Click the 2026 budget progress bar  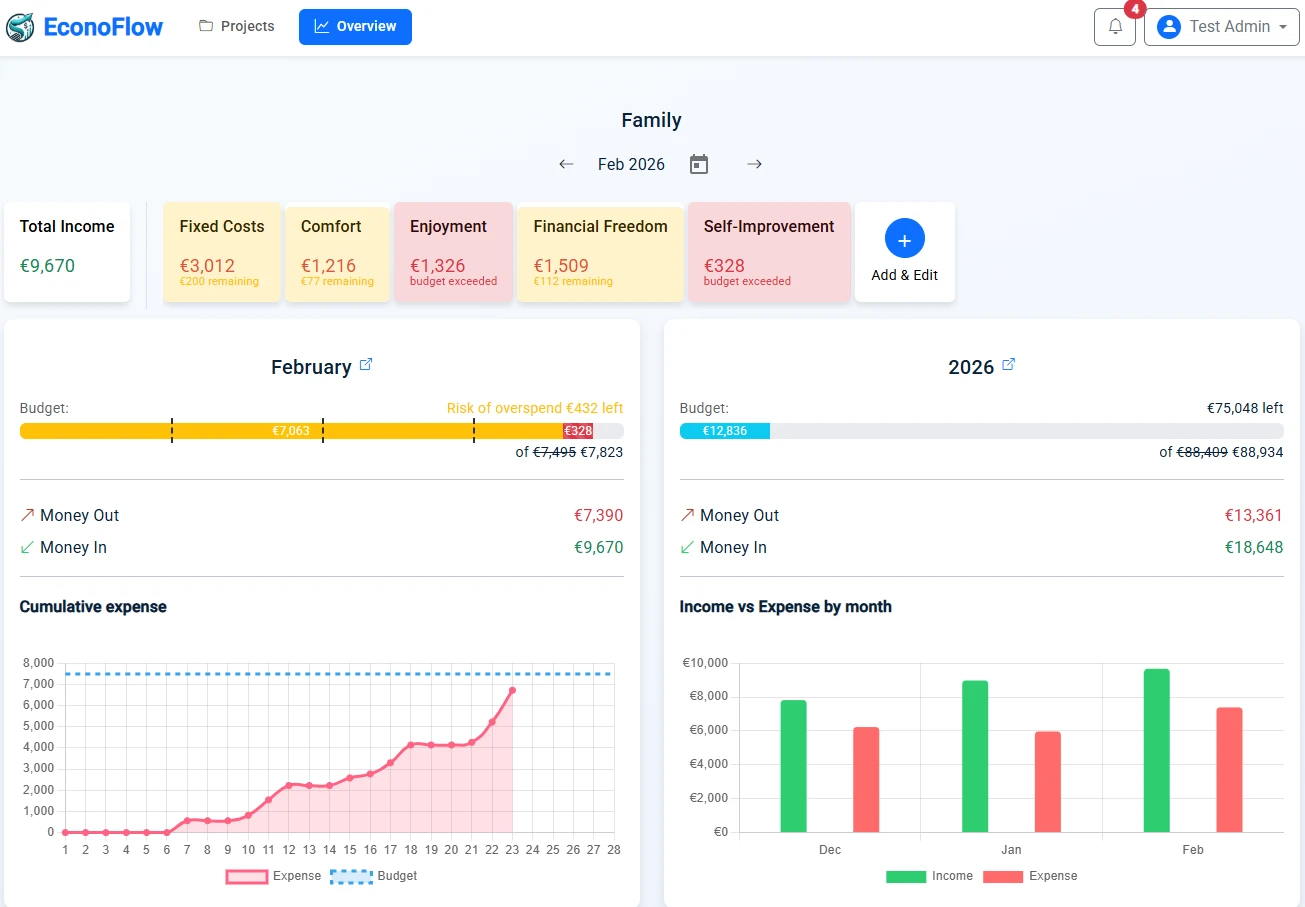pyautogui.click(x=981, y=431)
